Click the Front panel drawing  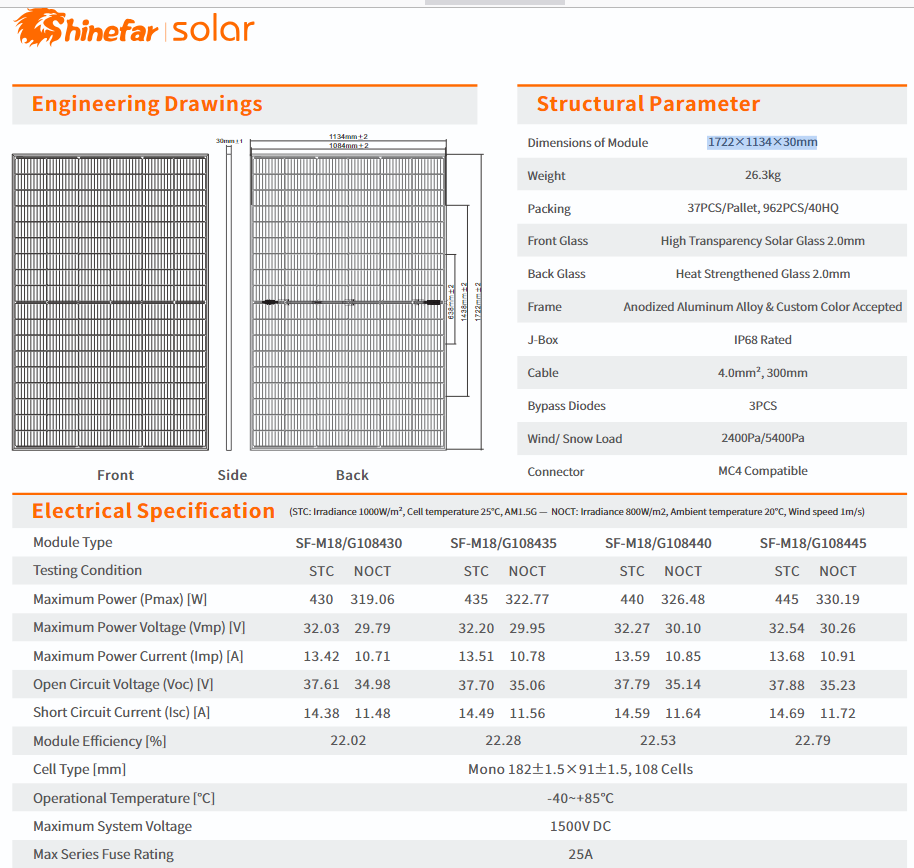click(110, 302)
